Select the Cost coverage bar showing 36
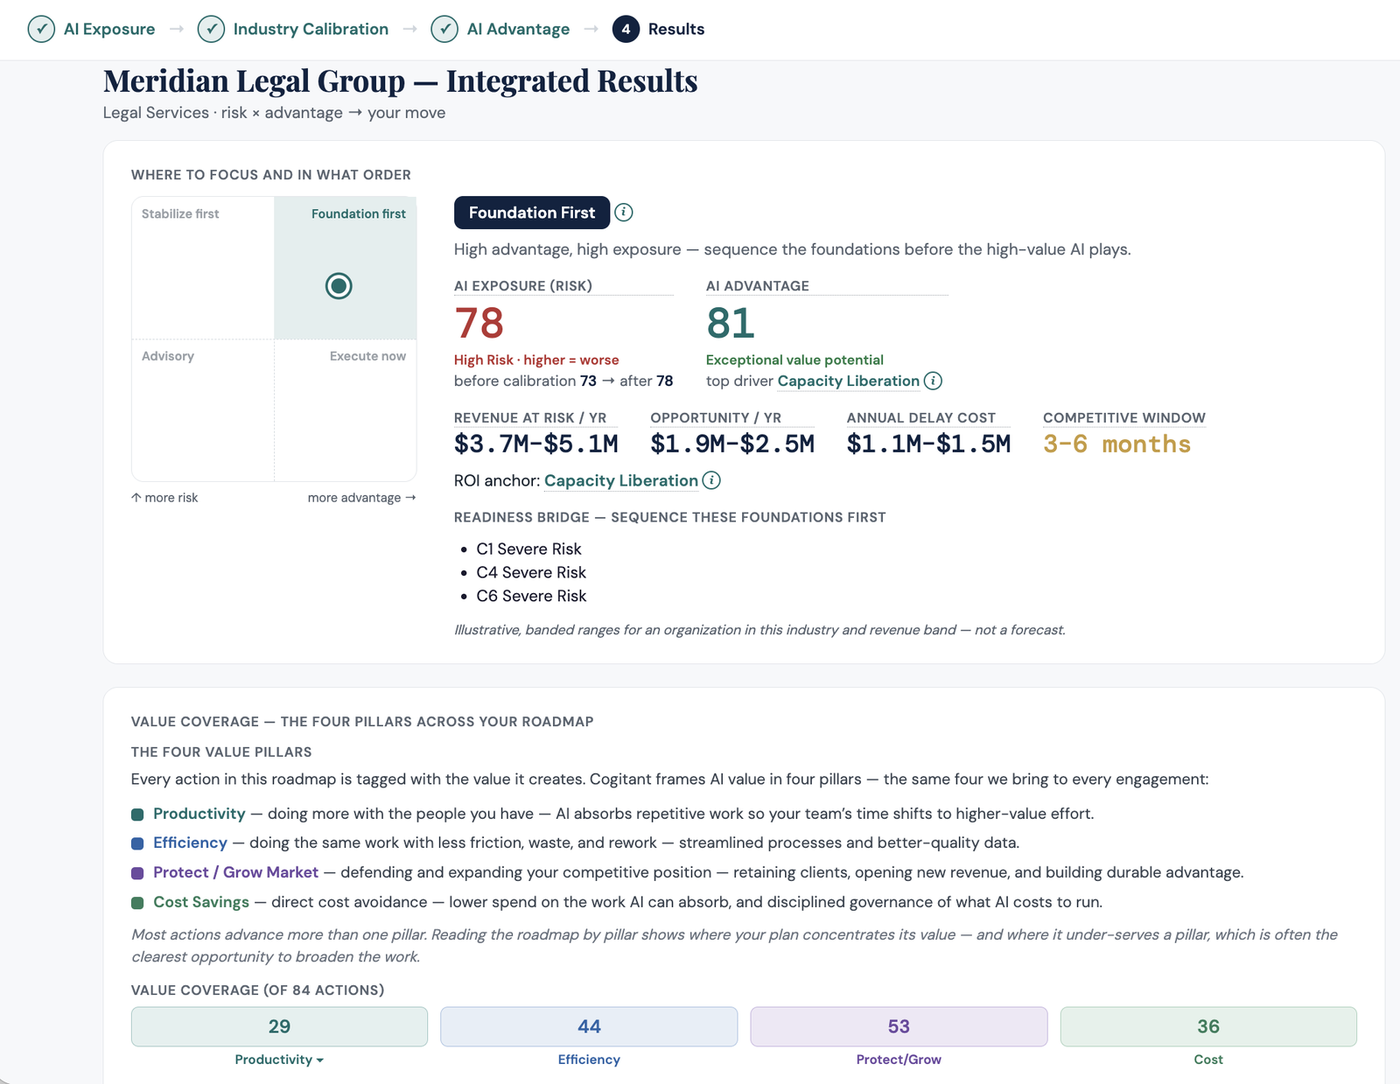This screenshot has height=1084, width=1400. click(1208, 1027)
